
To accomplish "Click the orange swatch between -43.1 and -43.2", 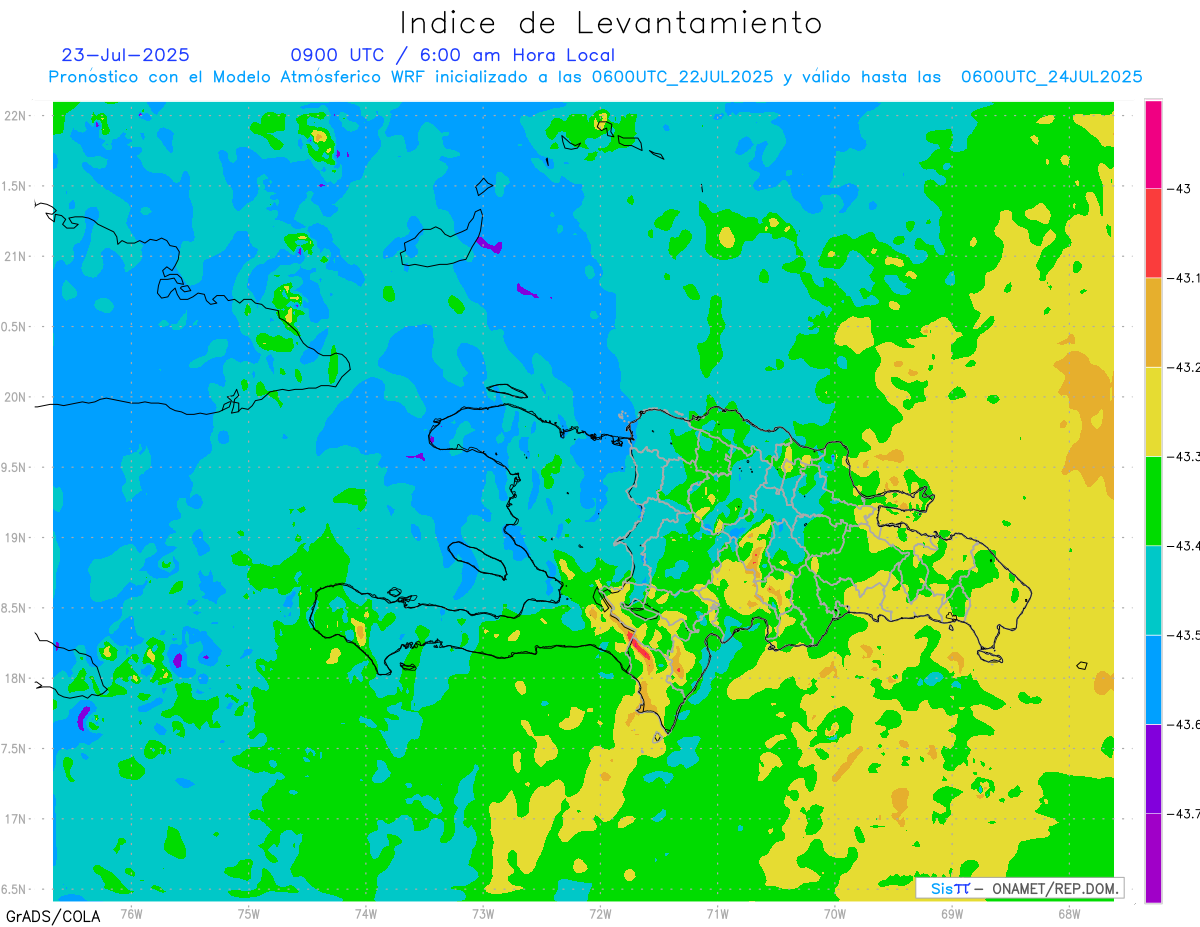I will coord(1153,322).
